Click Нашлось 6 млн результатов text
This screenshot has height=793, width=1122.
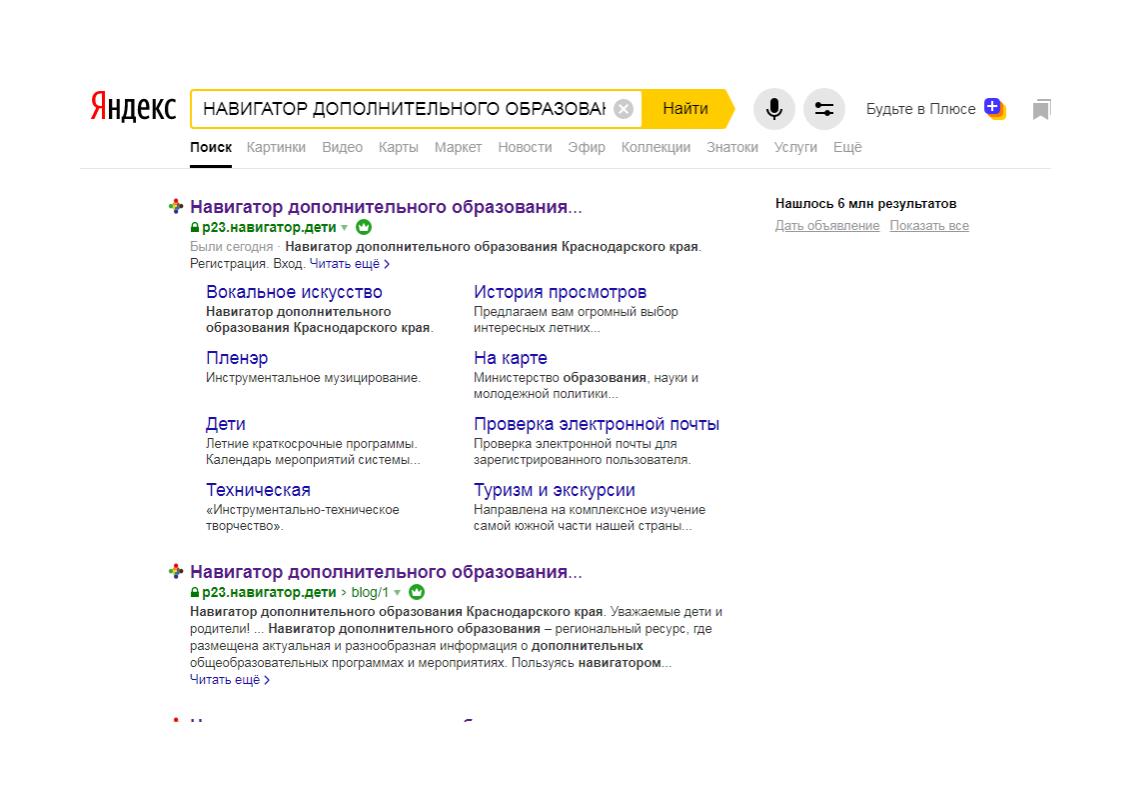866,204
